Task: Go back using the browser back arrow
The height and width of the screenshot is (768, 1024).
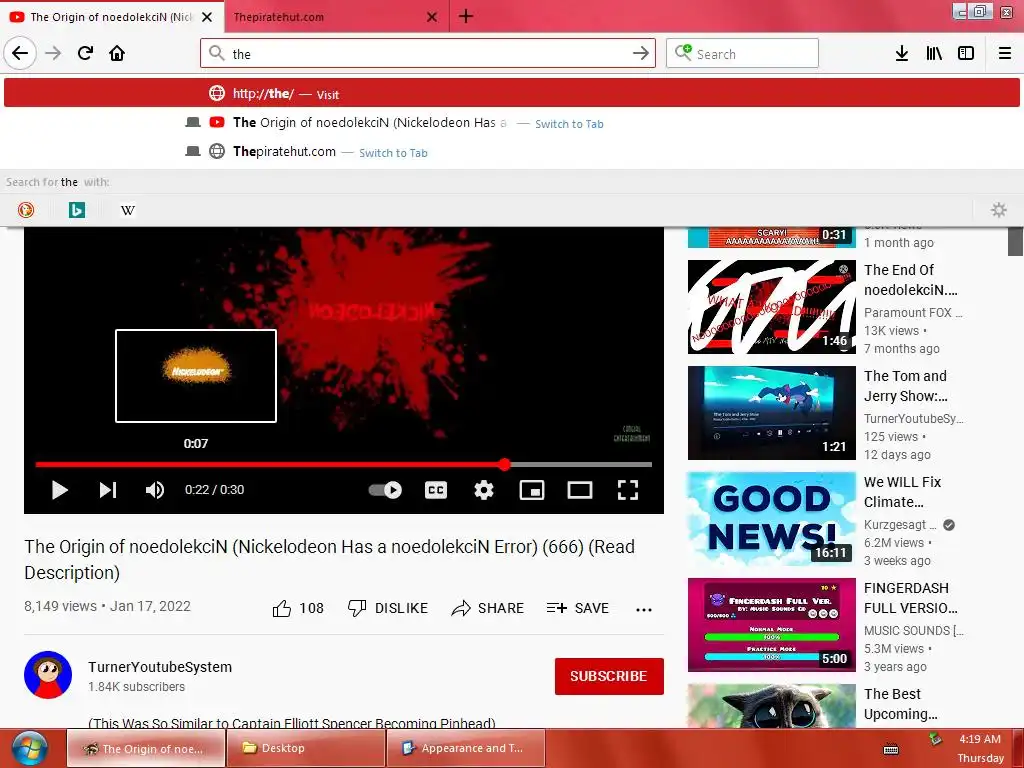Action: [x=20, y=54]
